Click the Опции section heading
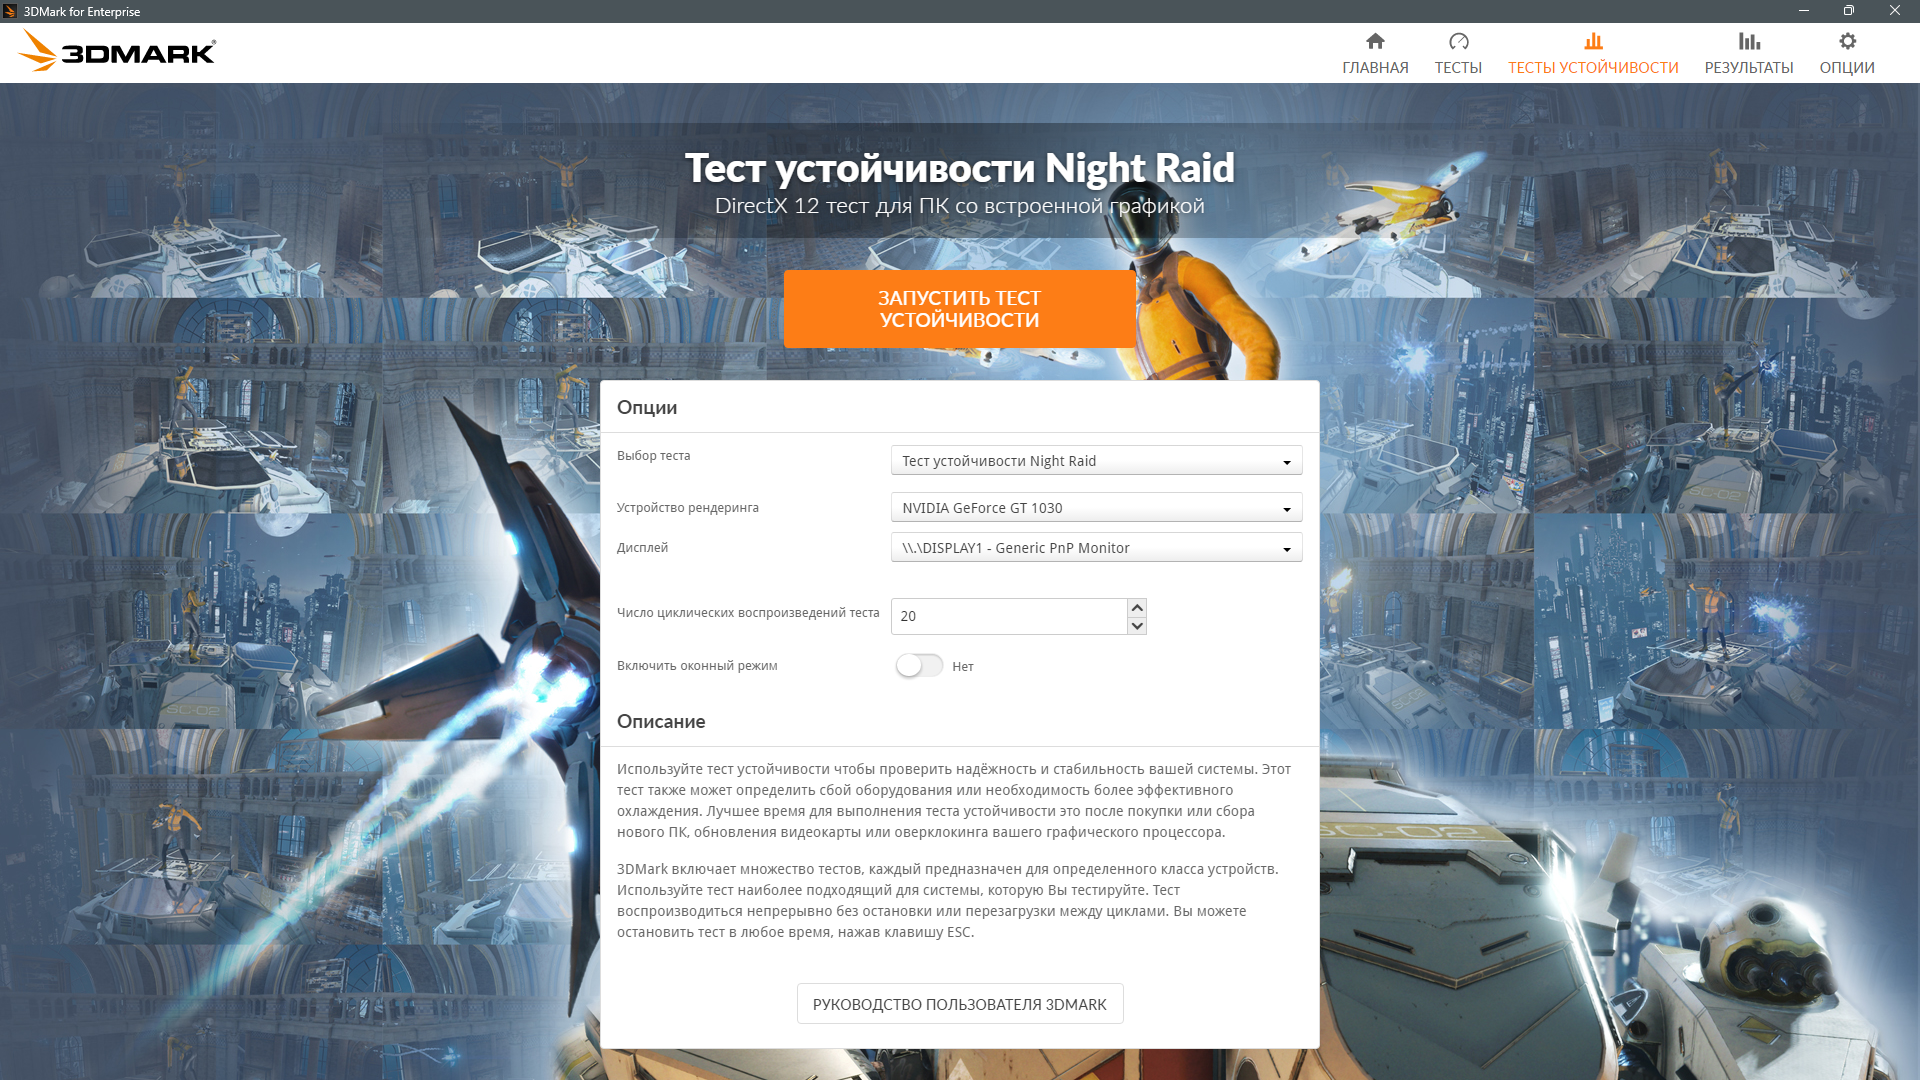 point(647,407)
